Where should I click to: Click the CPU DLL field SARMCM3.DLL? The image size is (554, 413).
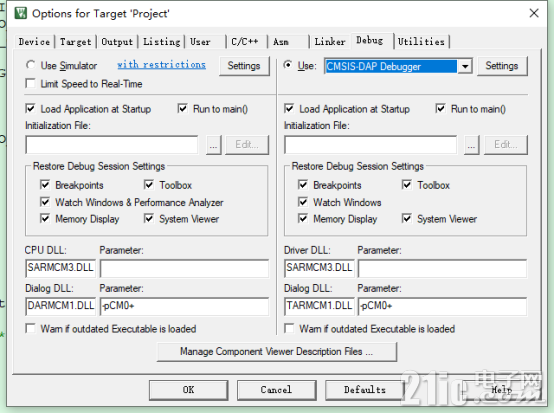60,268
